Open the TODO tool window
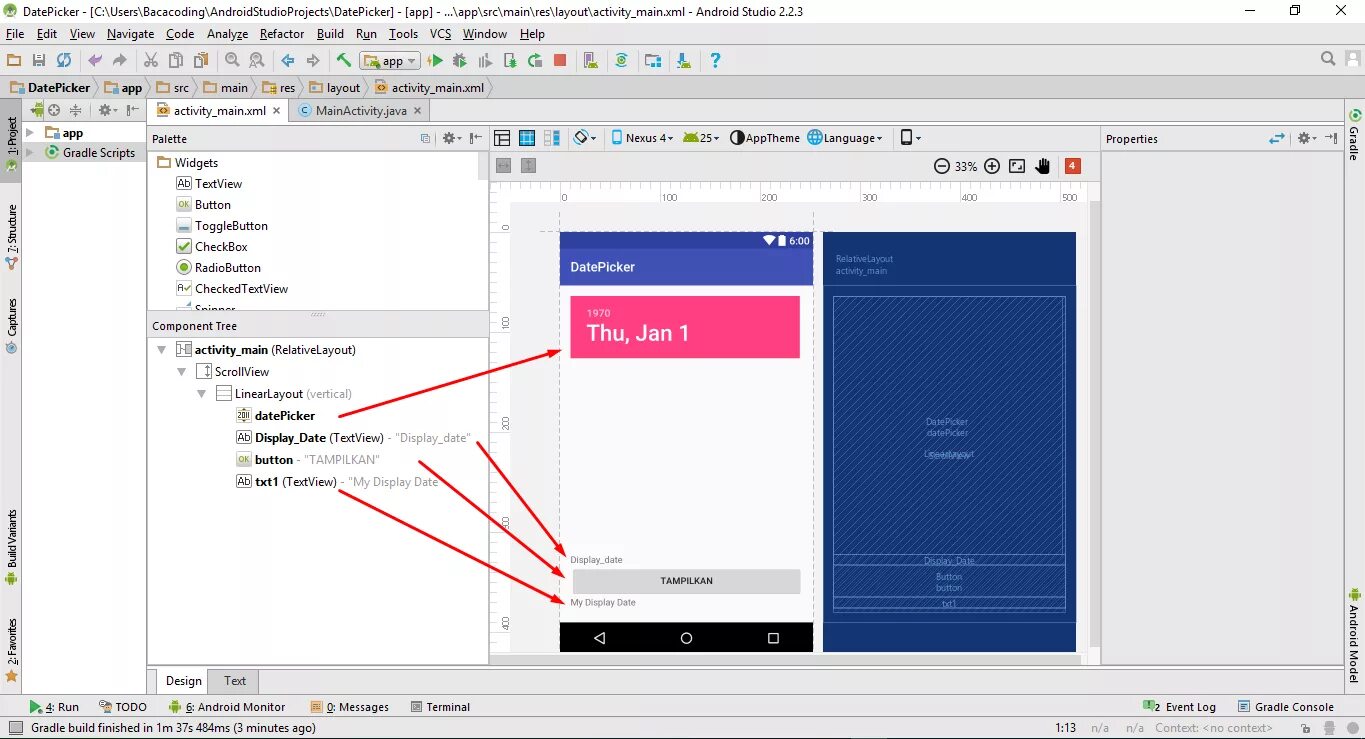 click(x=122, y=707)
